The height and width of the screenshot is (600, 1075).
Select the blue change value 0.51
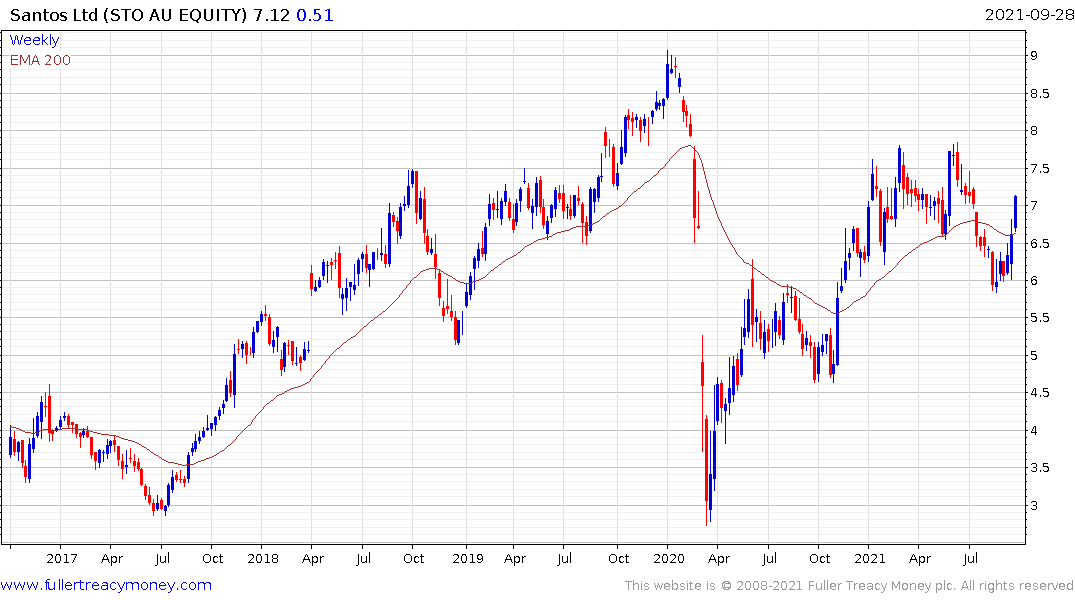(315, 15)
